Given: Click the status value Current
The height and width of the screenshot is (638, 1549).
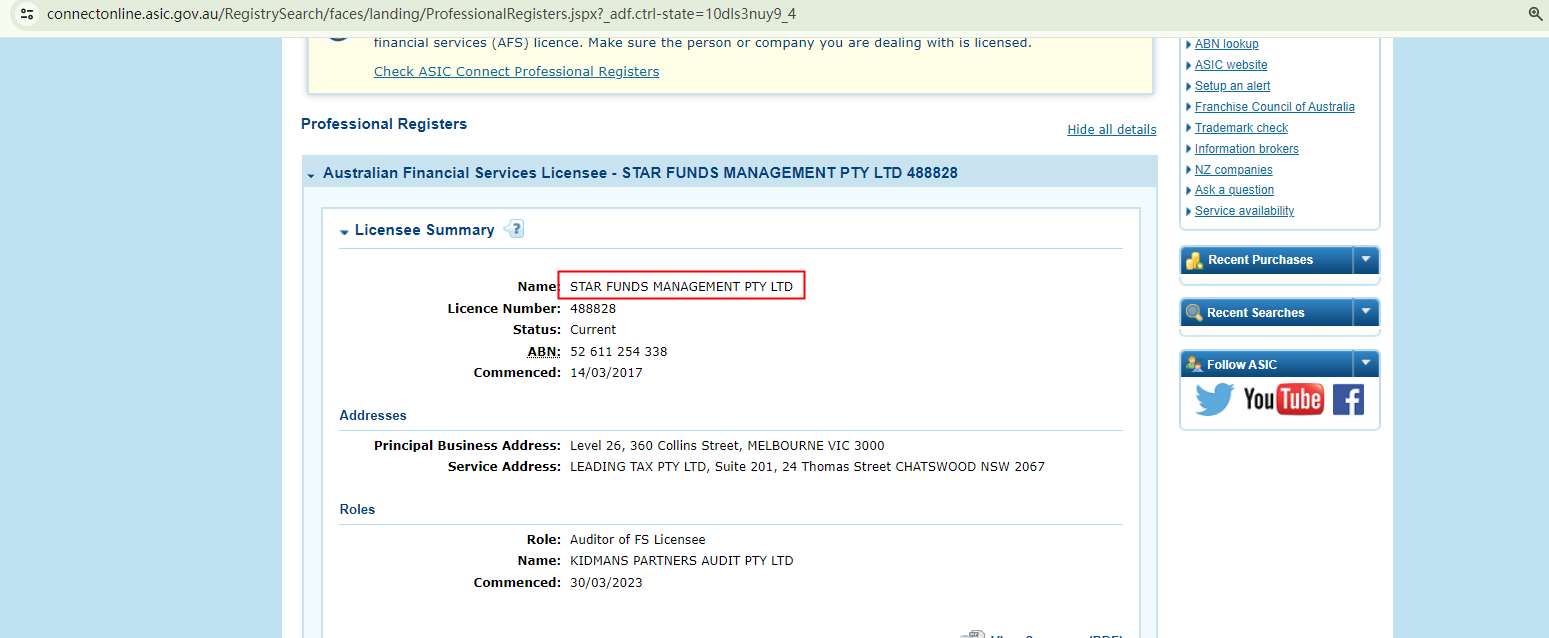Looking at the screenshot, I should point(593,330).
